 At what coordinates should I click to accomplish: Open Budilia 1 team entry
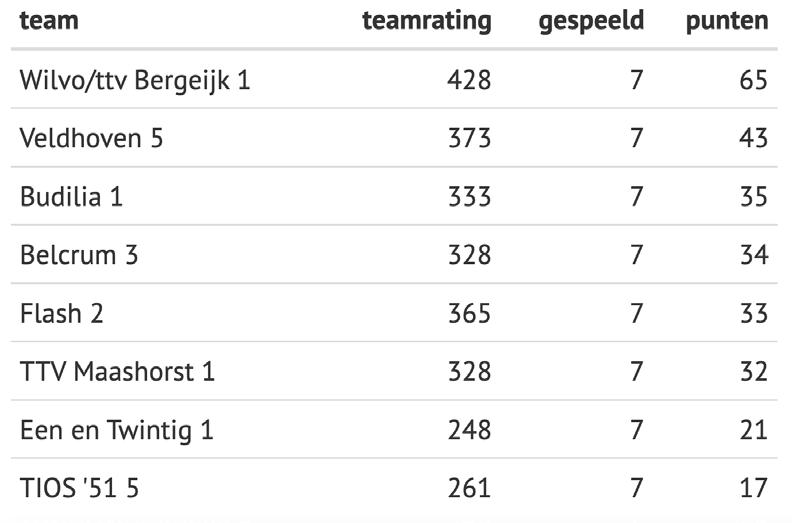pyautogui.click(x=71, y=197)
